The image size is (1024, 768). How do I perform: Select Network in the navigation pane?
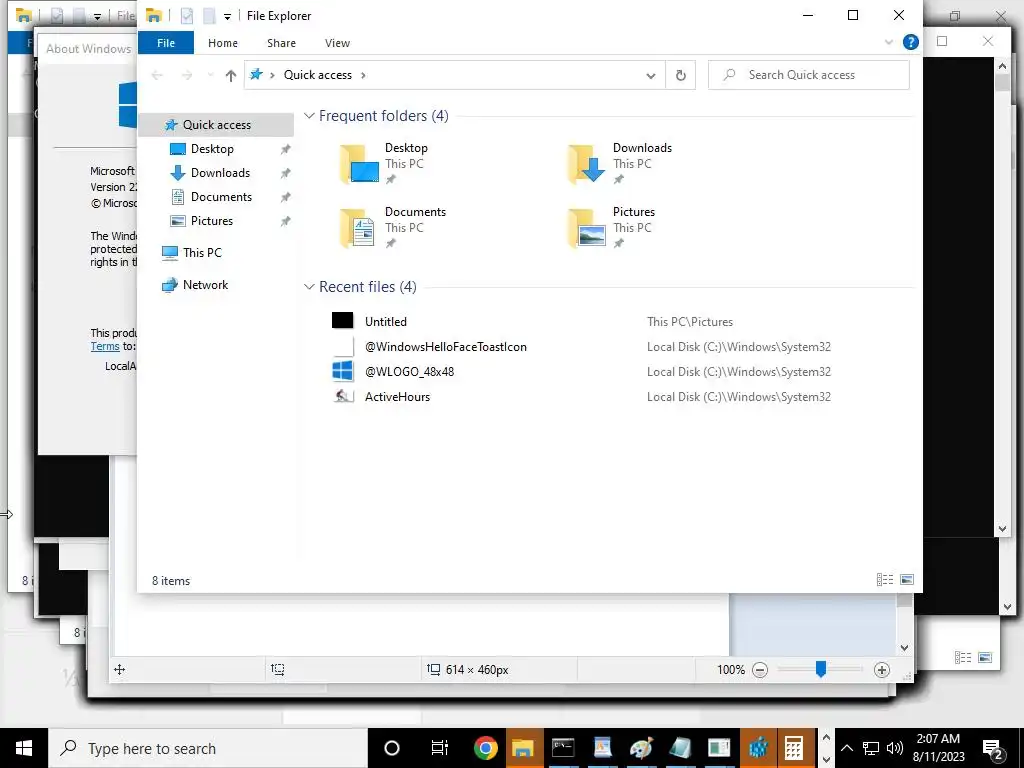pos(205,285)
